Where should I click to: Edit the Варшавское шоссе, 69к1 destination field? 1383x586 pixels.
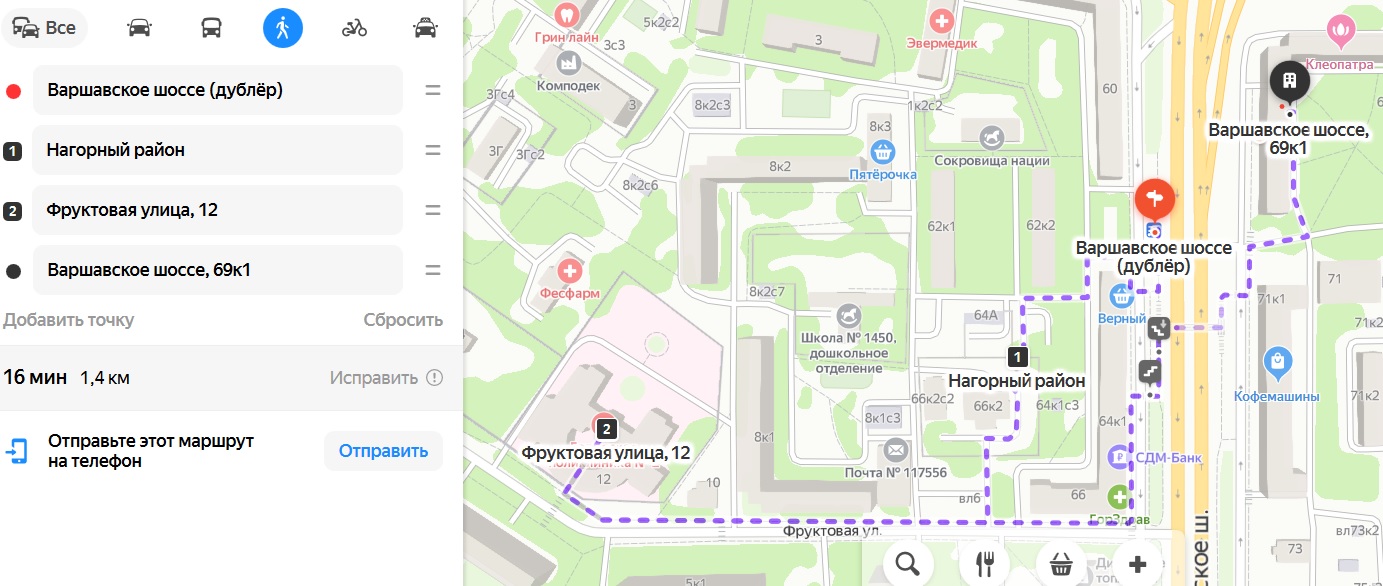click(x=218, y=270)
